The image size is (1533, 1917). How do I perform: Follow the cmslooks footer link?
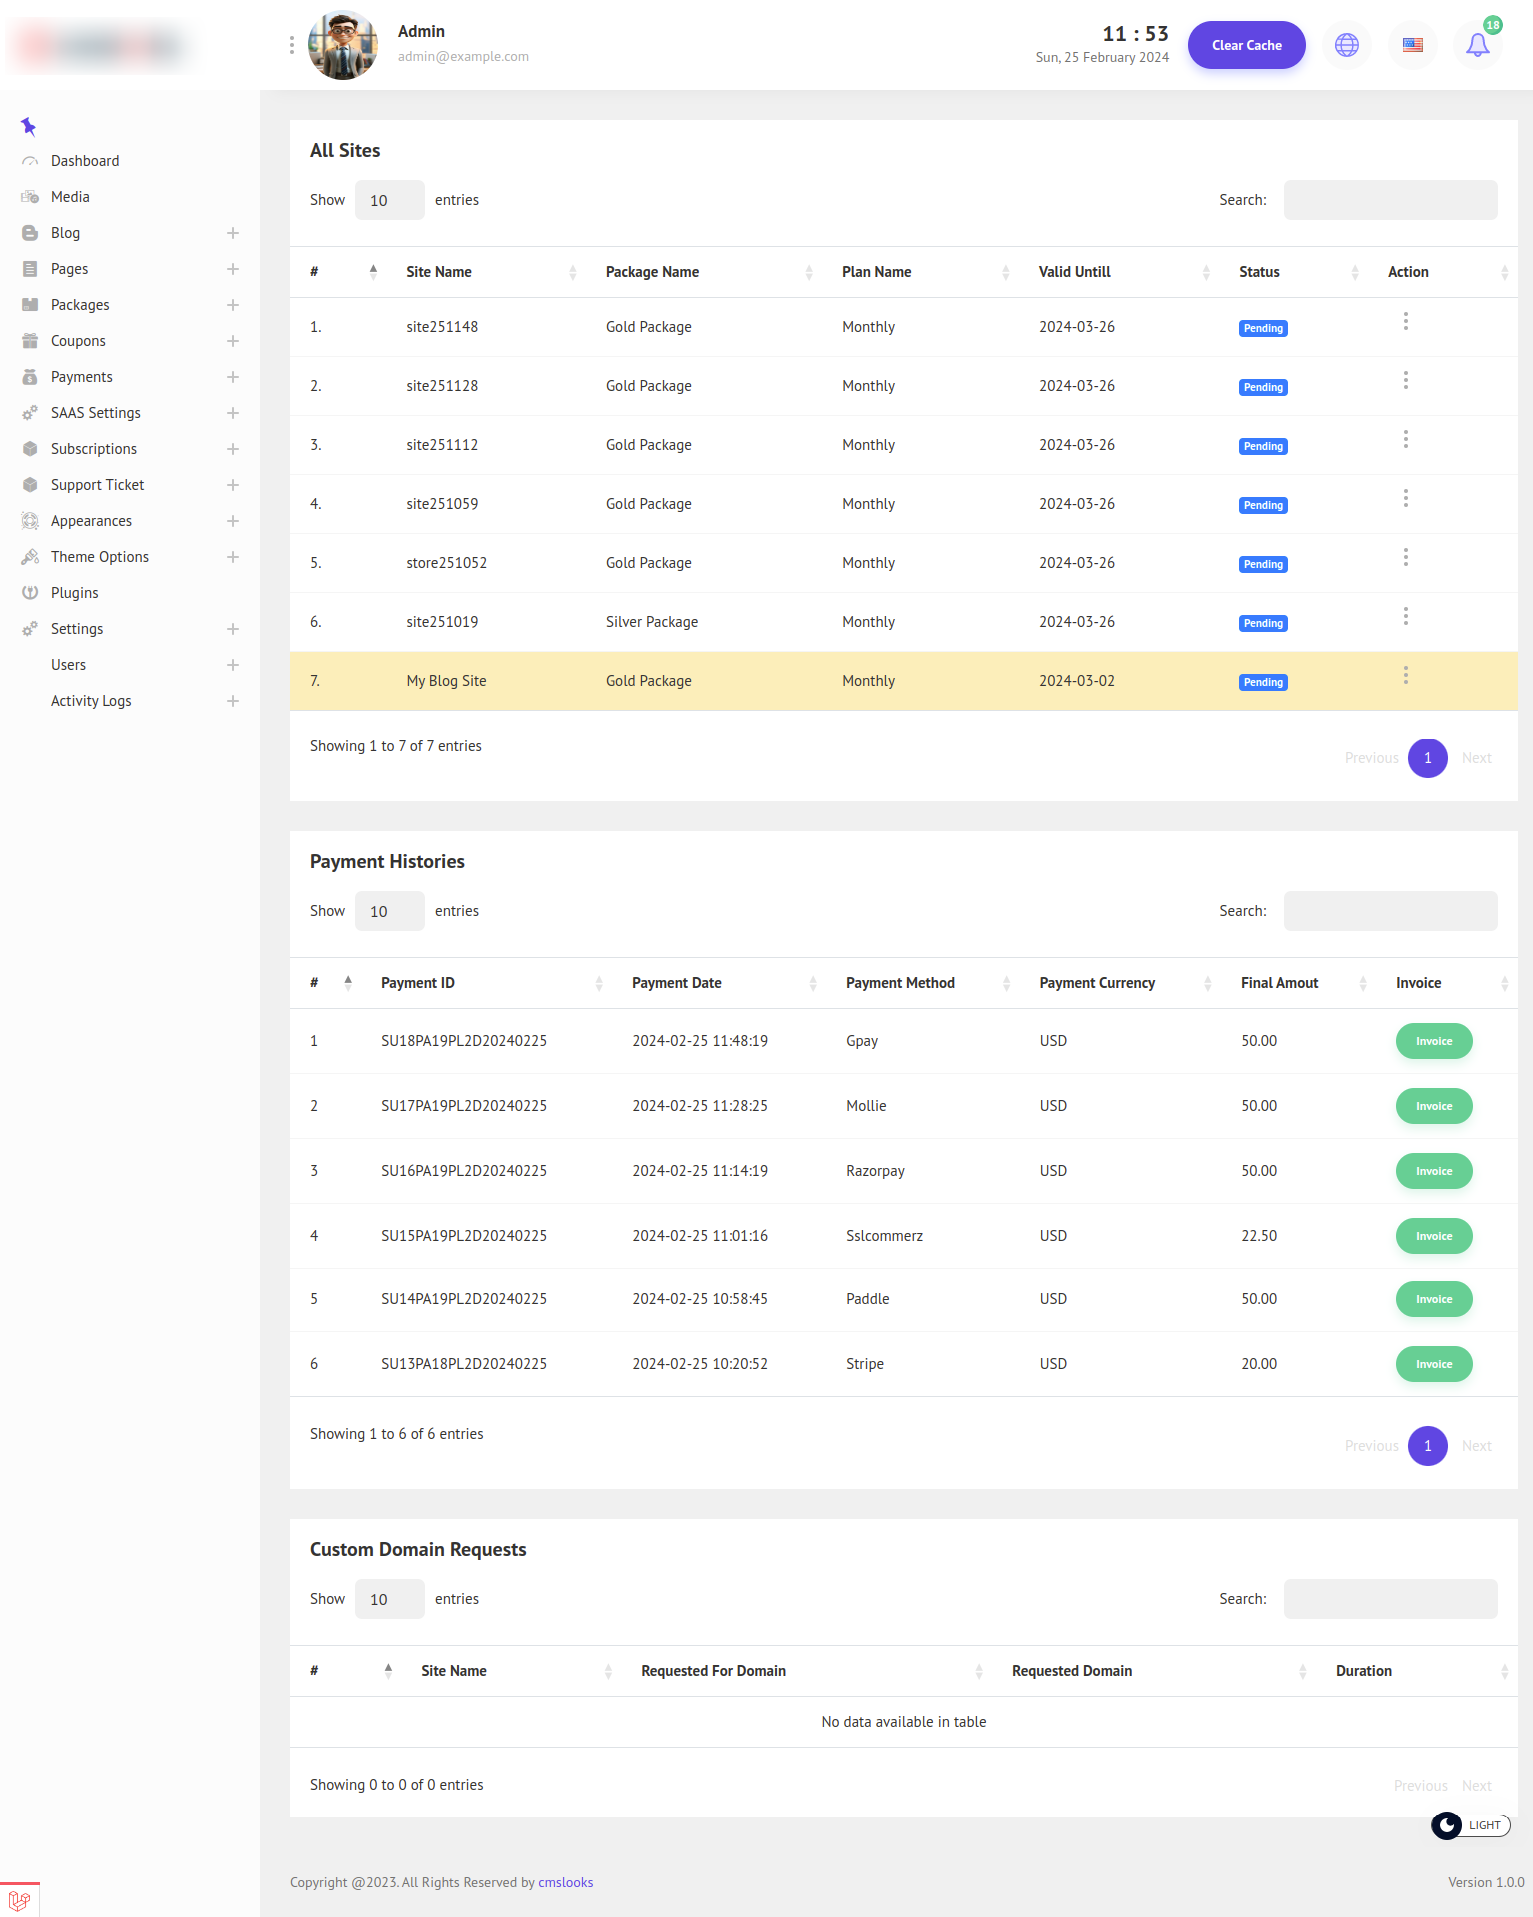coord(565,1882)
